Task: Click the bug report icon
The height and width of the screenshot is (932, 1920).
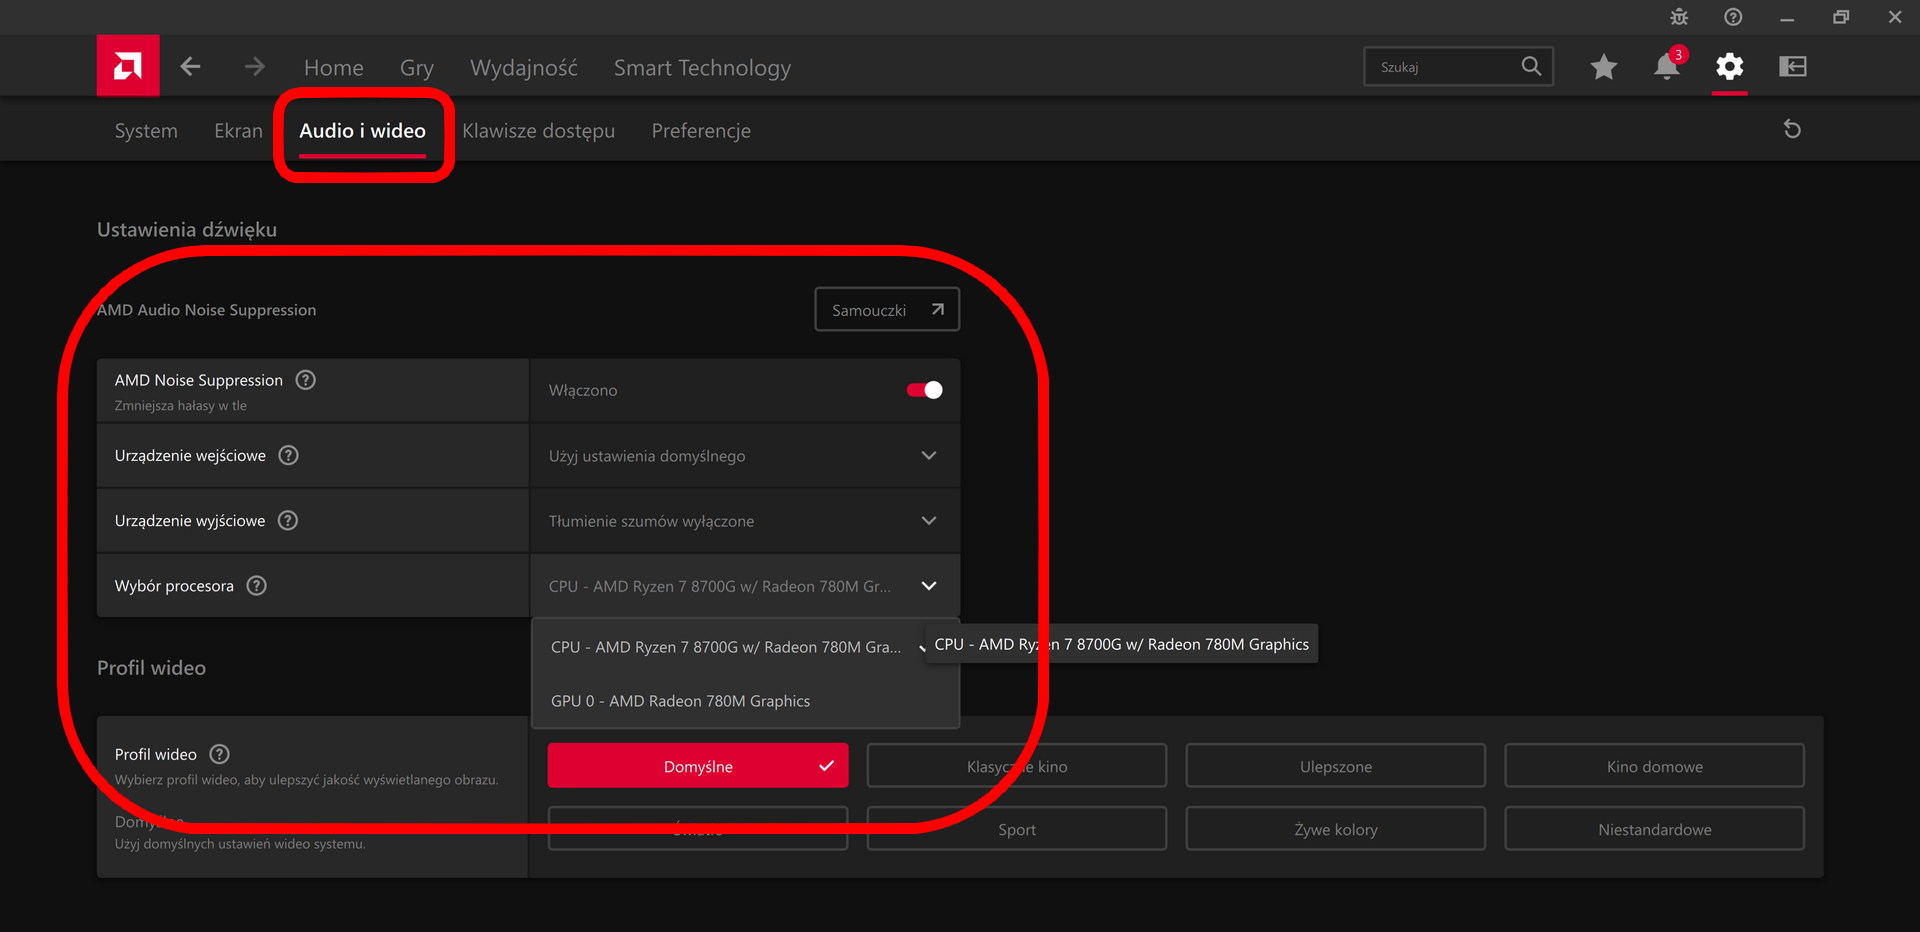Action: pos(1679,17)
